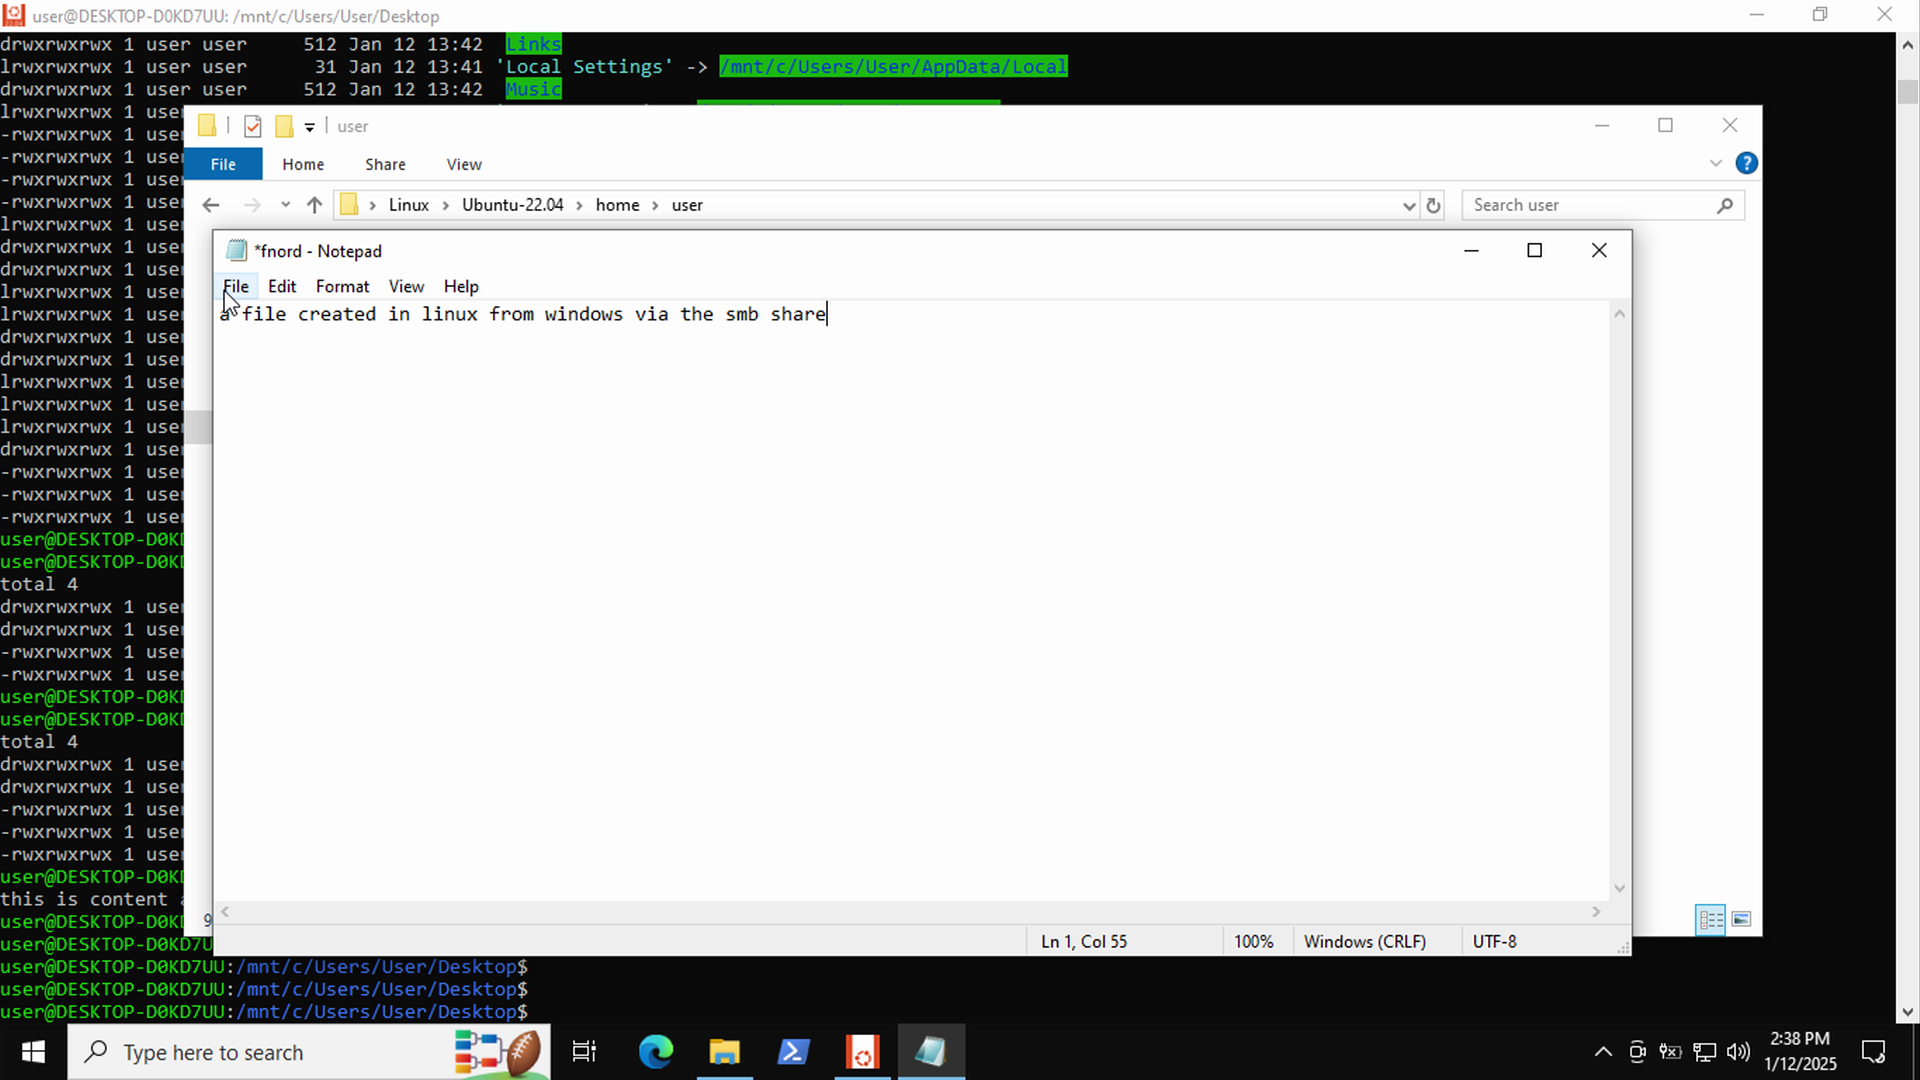Click Ubuntu-22.04 in the breadcrumb path
Screen dimensions: 1920x1080
tap(512, 205)
